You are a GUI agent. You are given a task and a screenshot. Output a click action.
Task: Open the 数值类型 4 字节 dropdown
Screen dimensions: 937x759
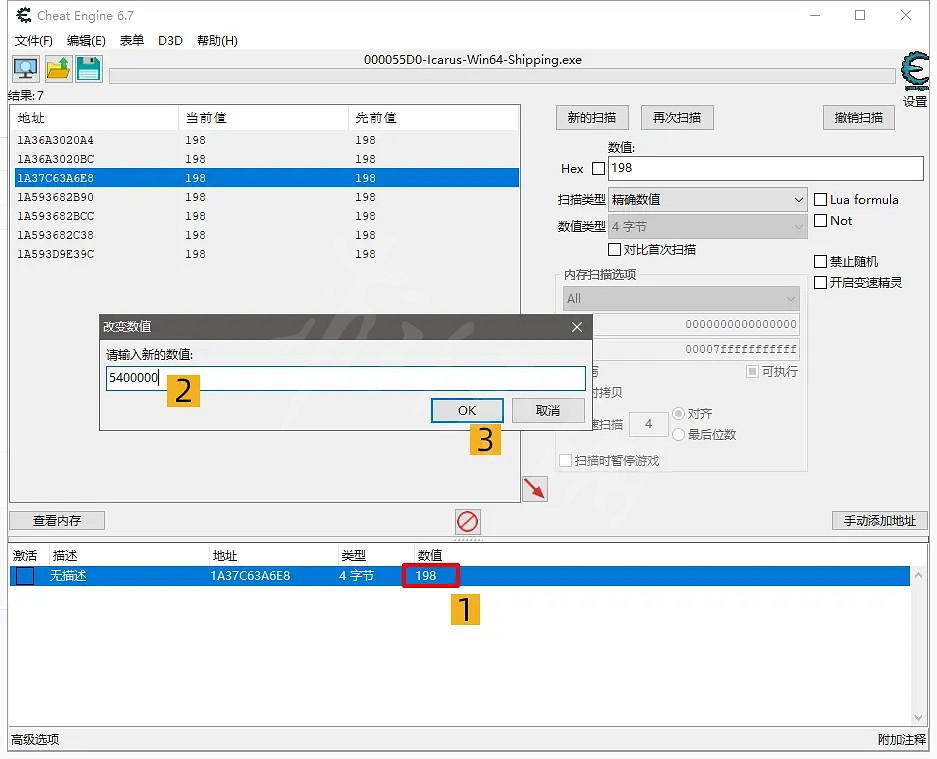pos(707,227)
